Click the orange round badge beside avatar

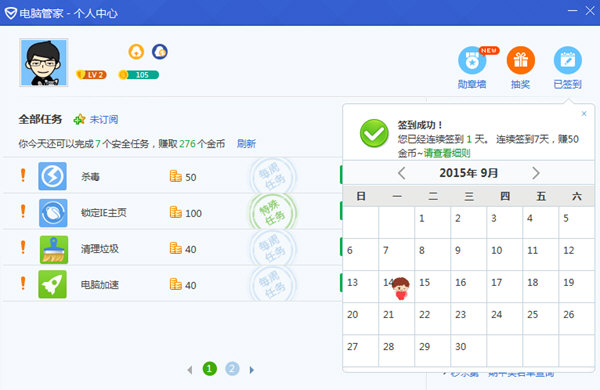point(136,52)
